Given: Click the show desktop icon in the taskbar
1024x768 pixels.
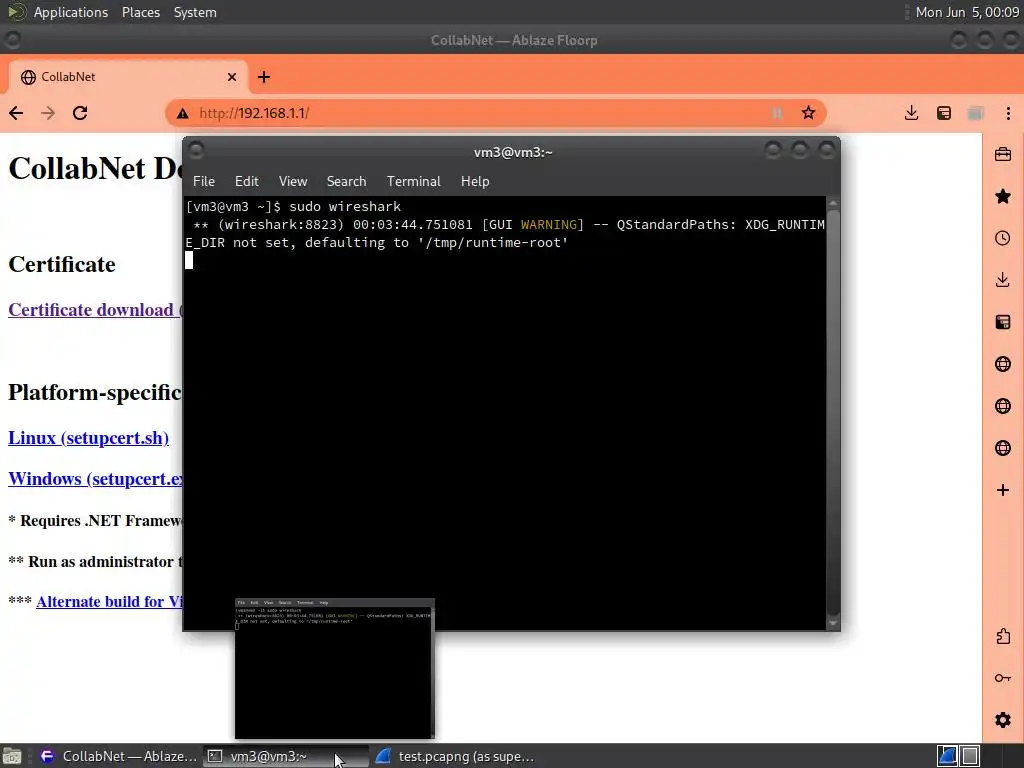Looking at the screenshot, I should 12,756.
